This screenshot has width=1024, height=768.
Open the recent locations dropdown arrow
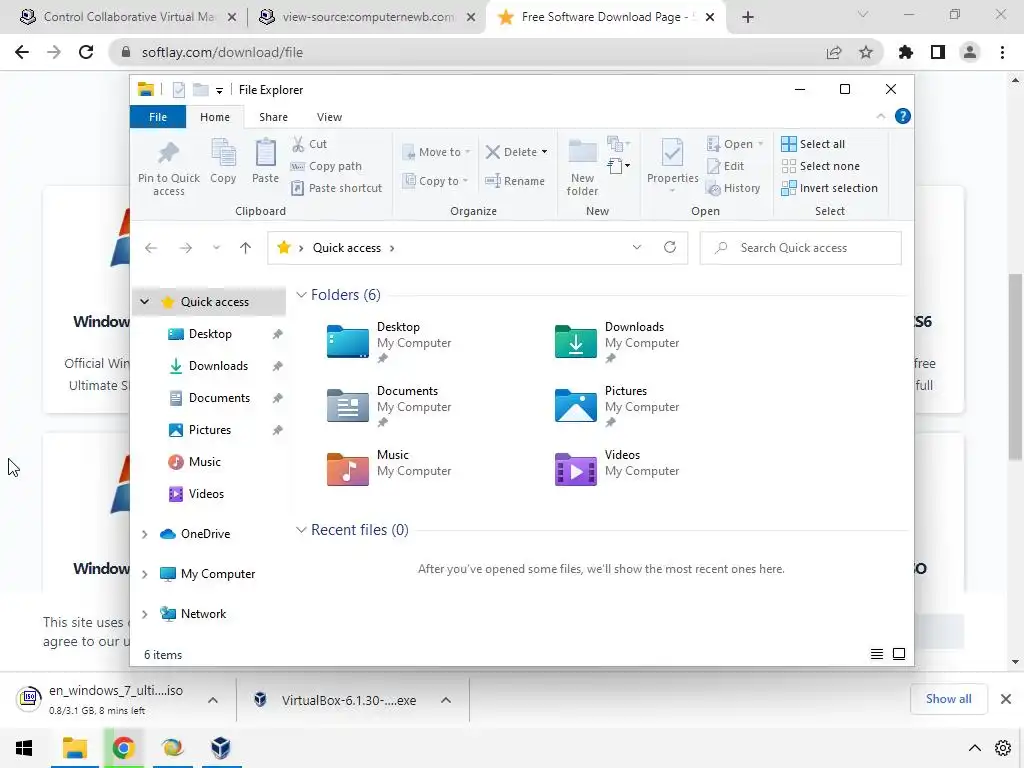[x=216, y=248]
